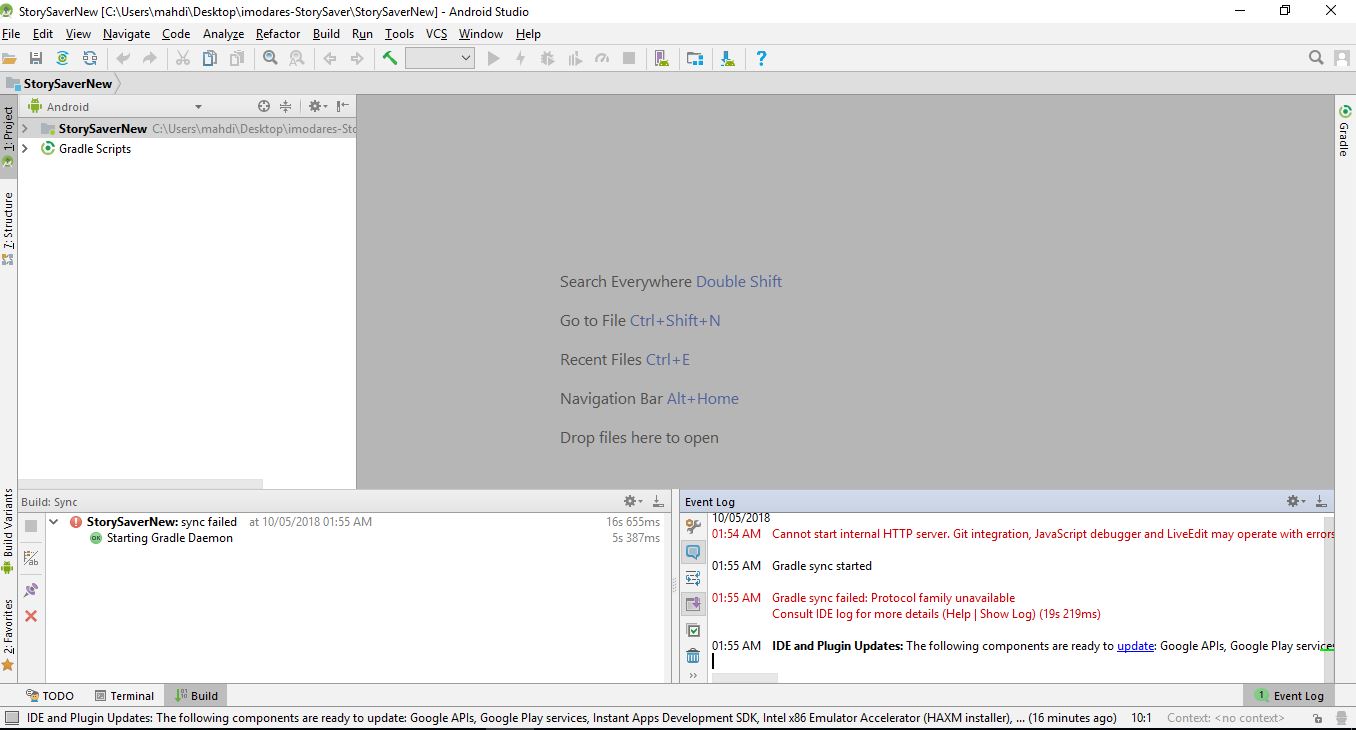The height and width of the screenshot is (730, 1356).
Task: Open the AVD Manager from the toolbar
Action: click(661, 59)
